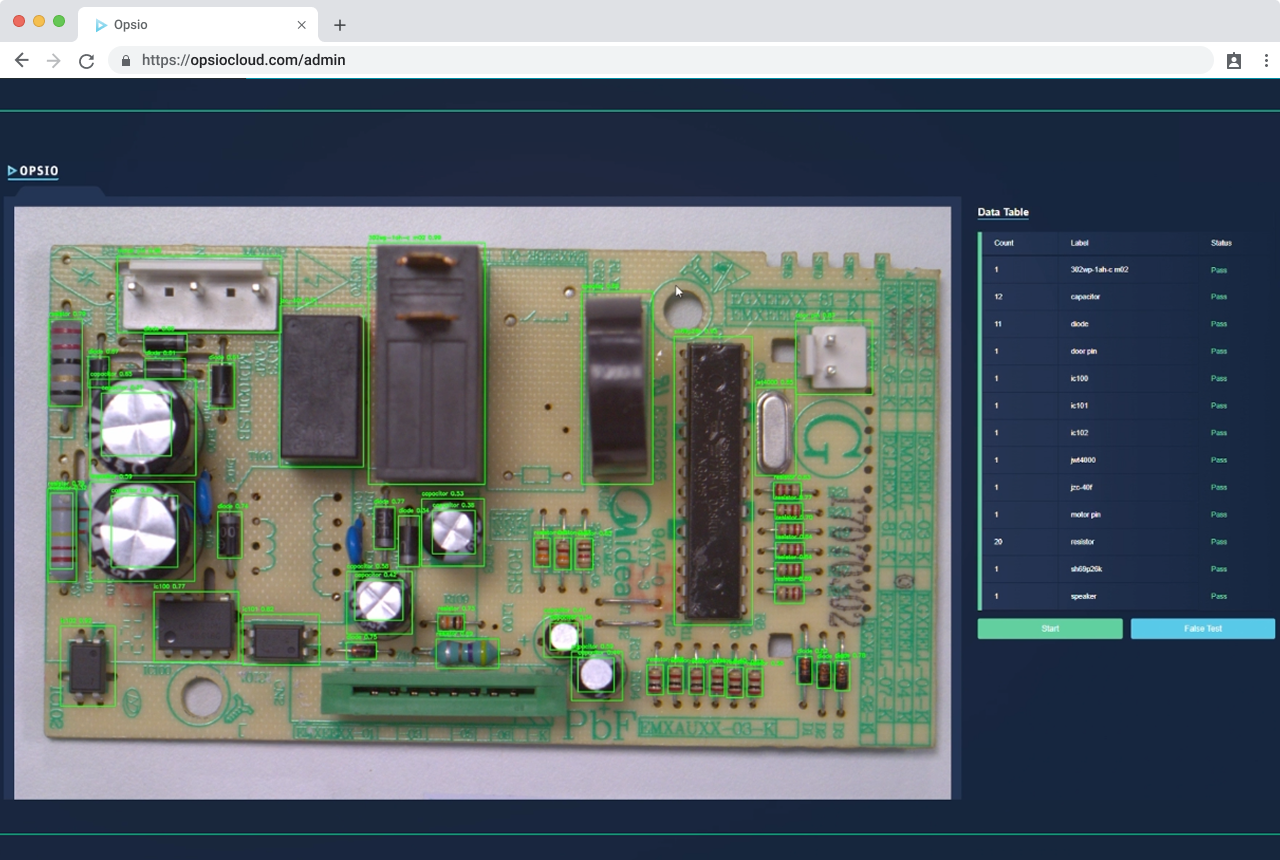Viewport: 1280px width, 860px height.
Task: Click the Count column header
Action: tap(1005, 242)
